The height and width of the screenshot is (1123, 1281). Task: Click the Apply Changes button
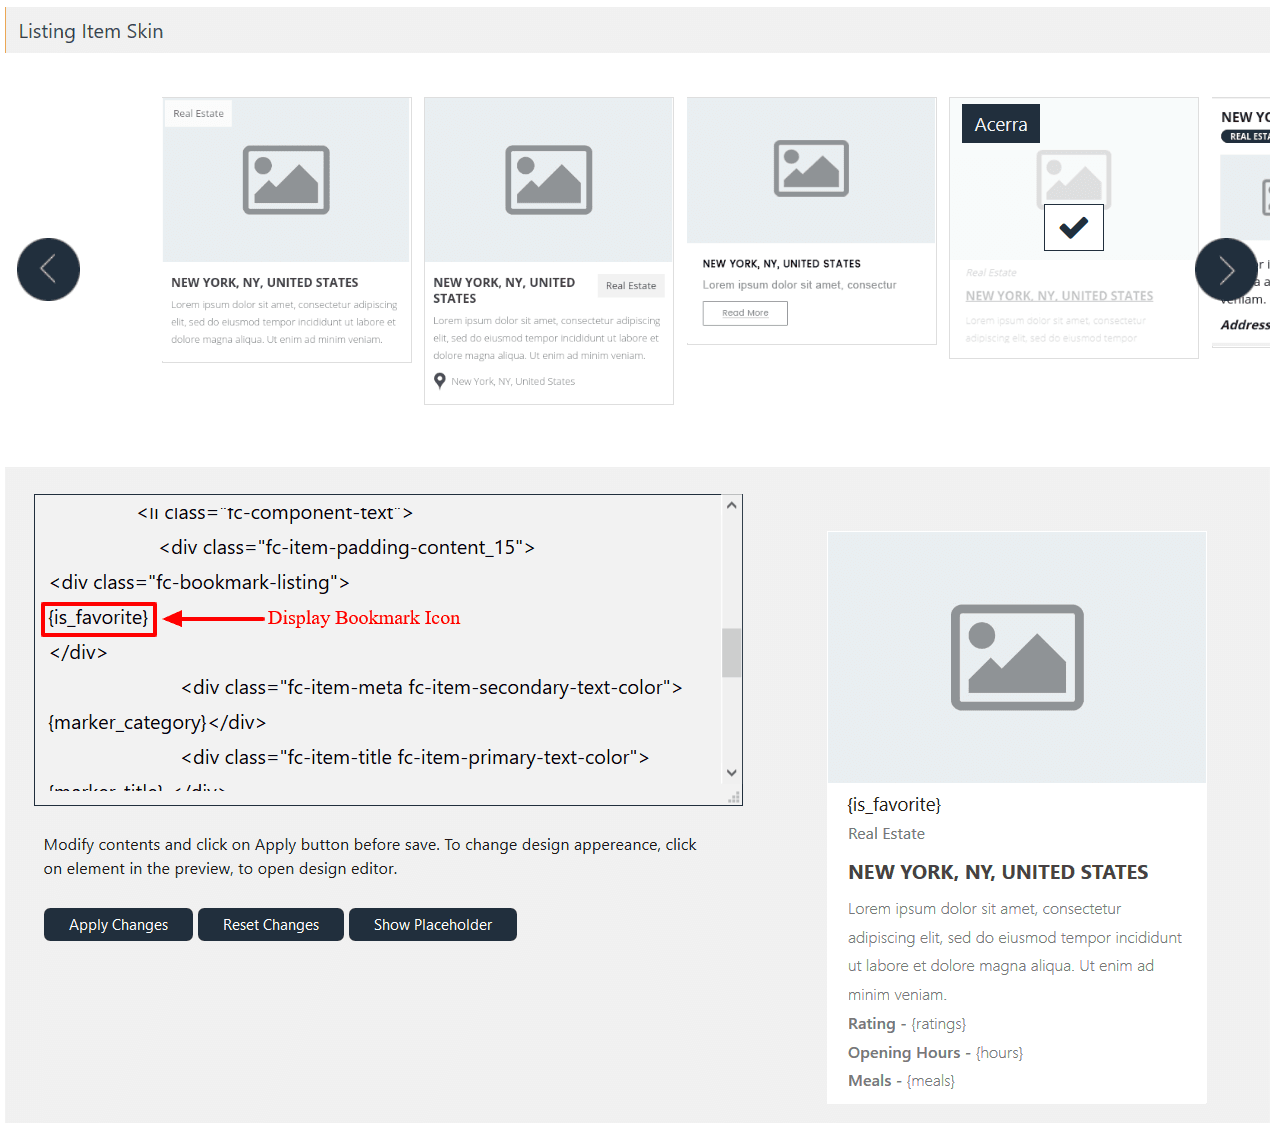(x=117, y=924)
